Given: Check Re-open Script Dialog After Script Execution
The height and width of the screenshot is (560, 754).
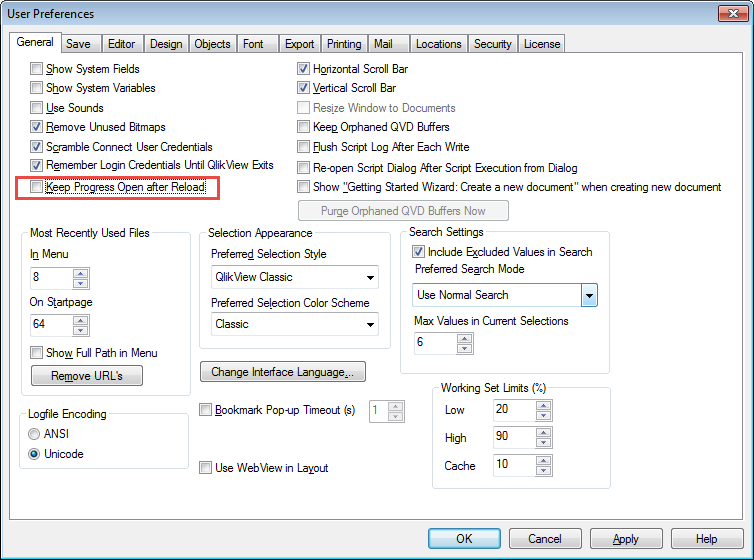Looking at the screenshot, I should (x=303, y=167).
